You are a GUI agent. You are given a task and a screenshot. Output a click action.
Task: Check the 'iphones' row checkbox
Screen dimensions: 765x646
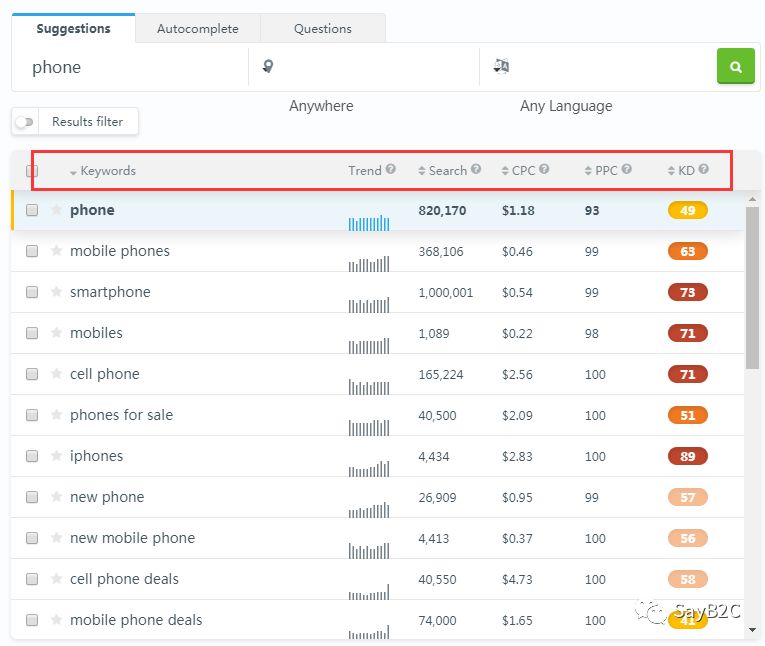point(32,456)
